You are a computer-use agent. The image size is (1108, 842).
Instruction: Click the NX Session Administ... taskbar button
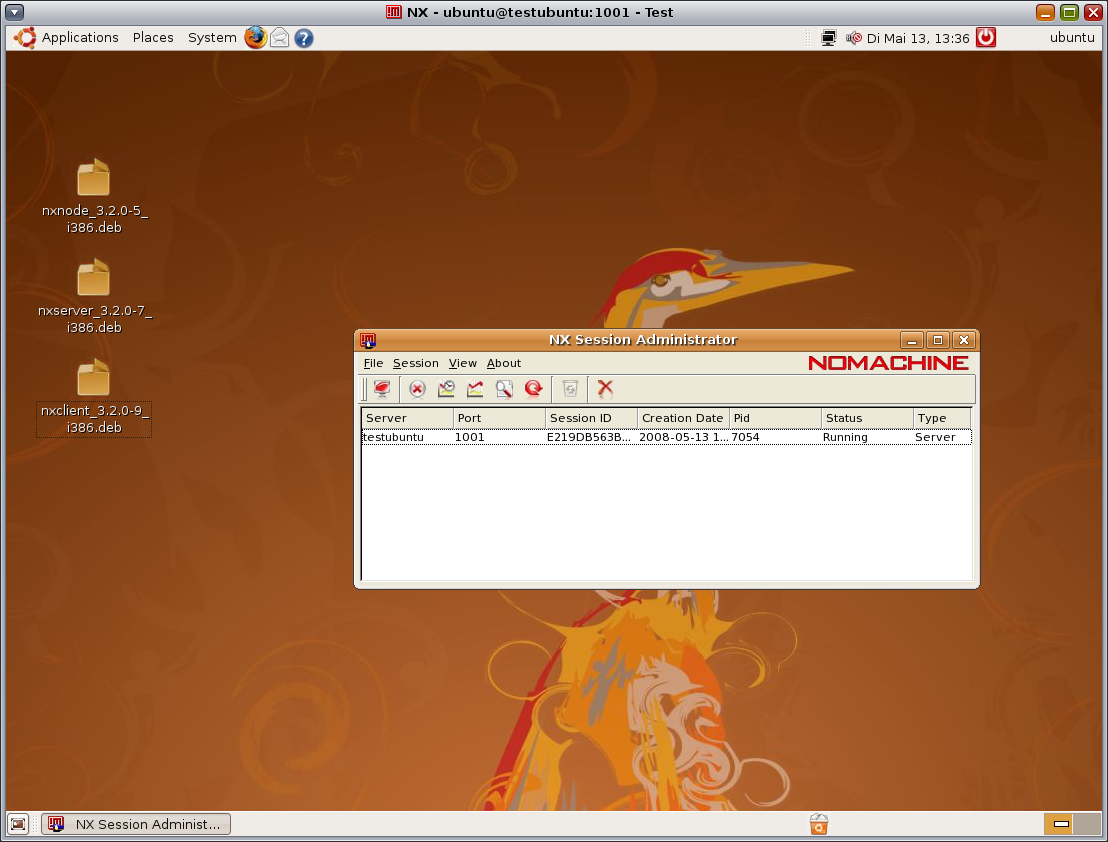pyautogui.click(x=136, y=824)
